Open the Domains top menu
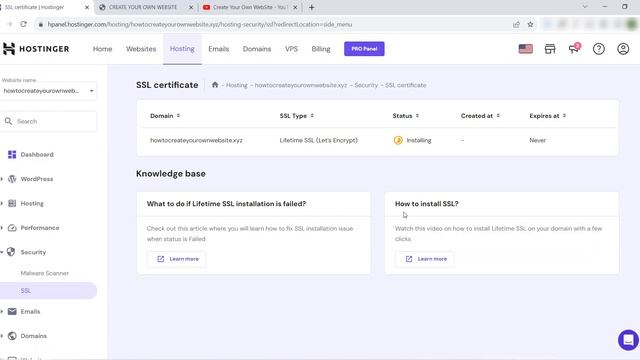Image resolution: width=640 pixels, height=360 pixels. (257, 49)
